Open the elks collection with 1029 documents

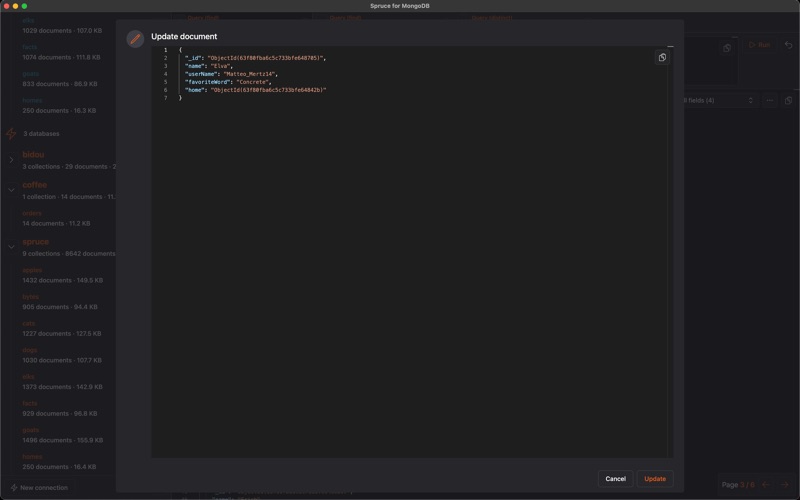pos(28,20)
